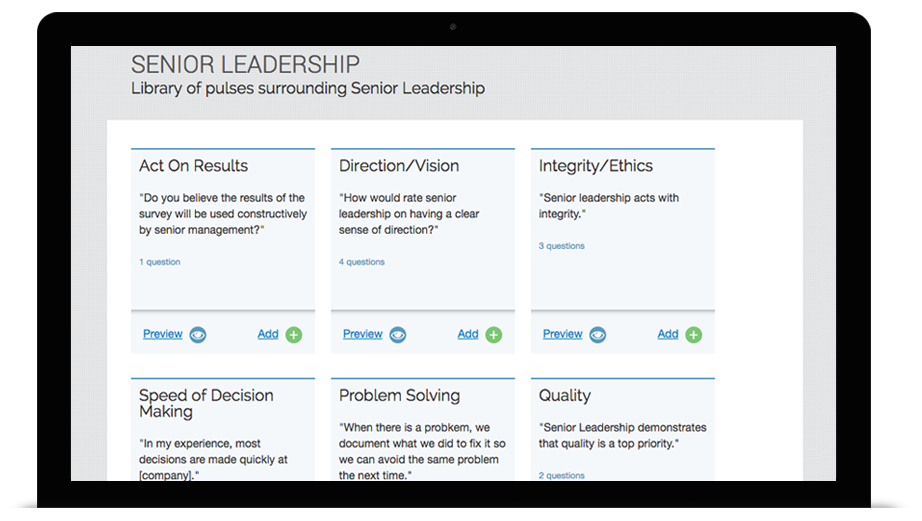The image size is (922, 521).
Task: Open the Preview link for Act On Results
Action: click(x=163, y=334)
